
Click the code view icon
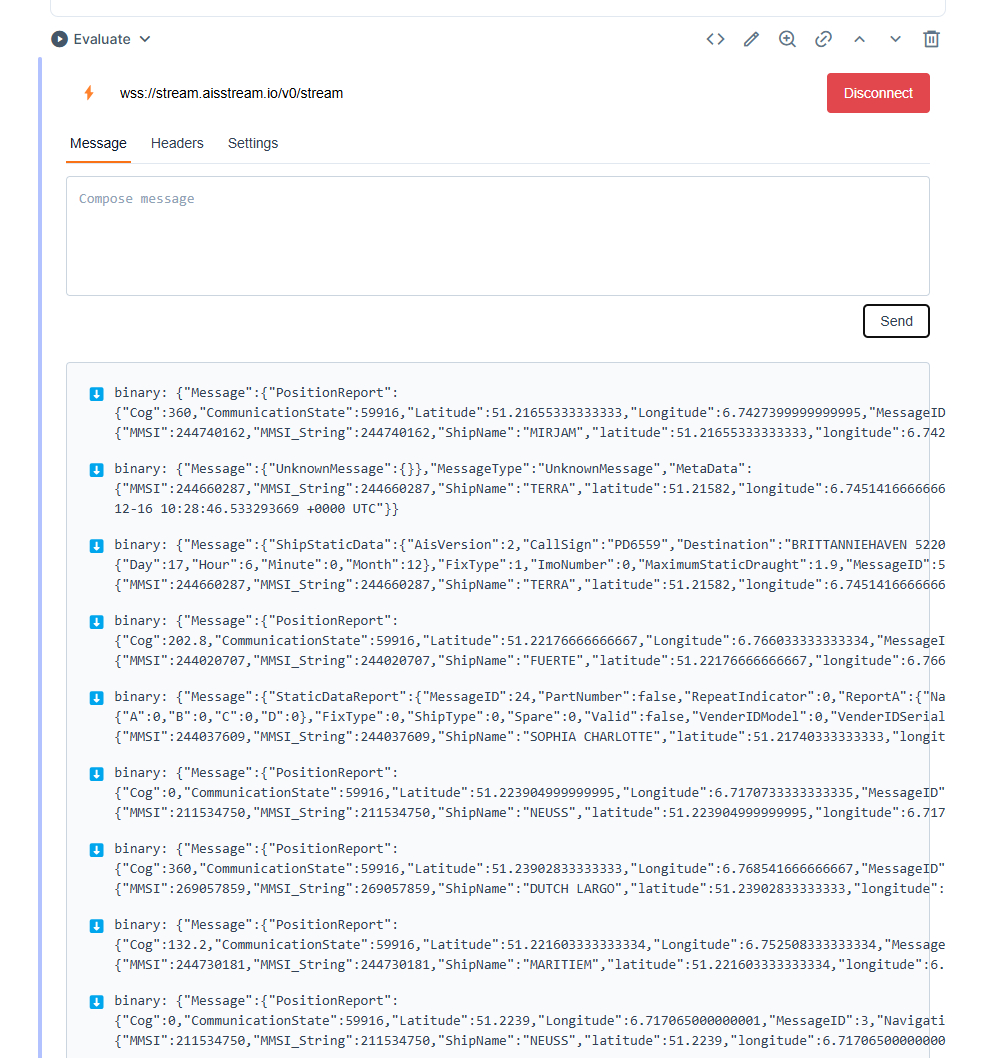(715, 39)
